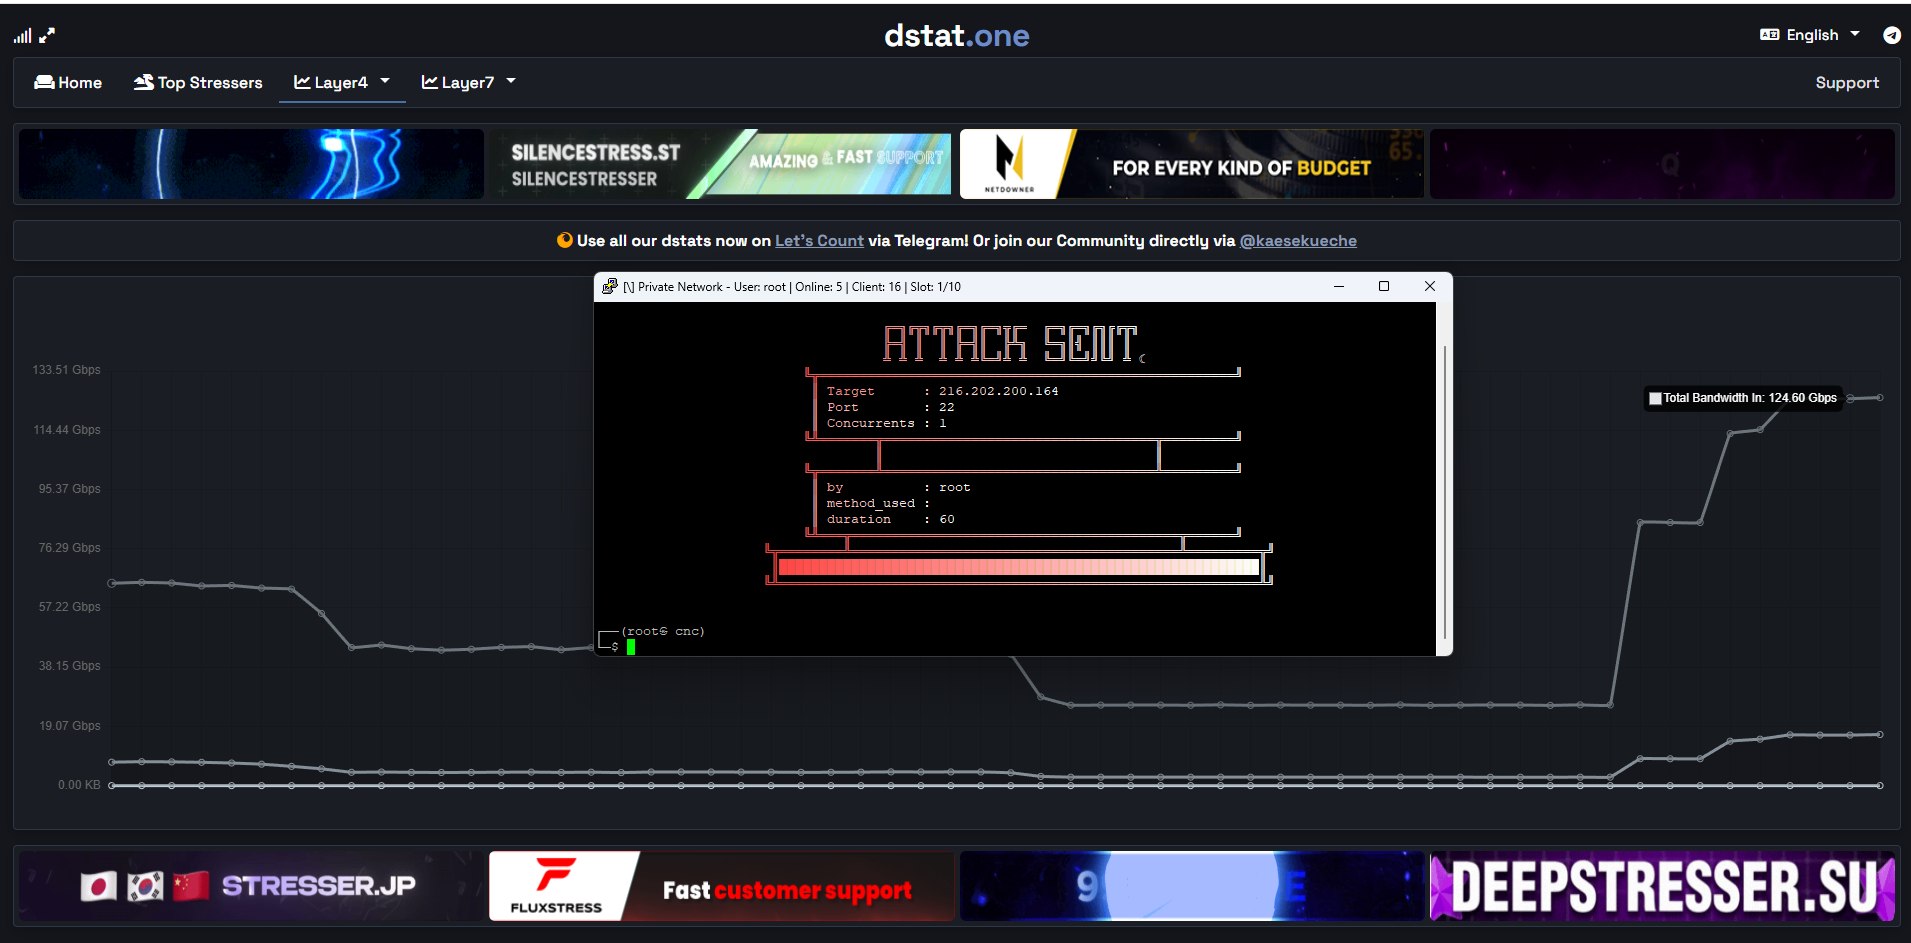1911x943 pixels.
Task: Click the Home icon in navbar
Action: pos(44,83)
